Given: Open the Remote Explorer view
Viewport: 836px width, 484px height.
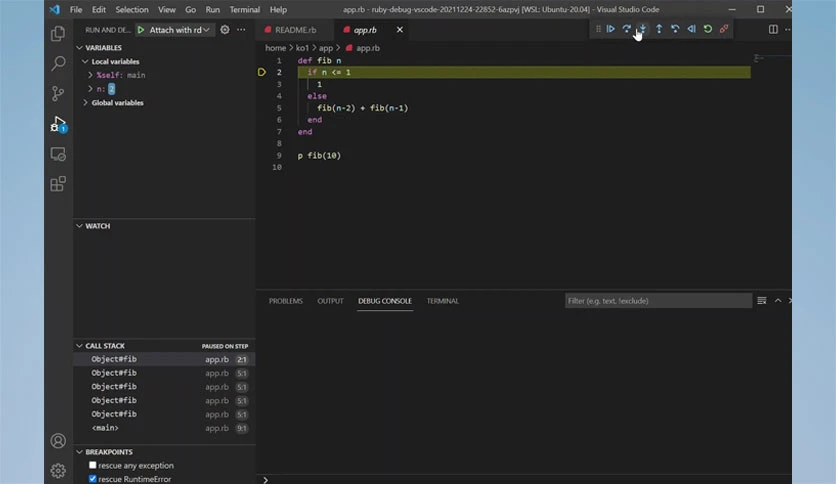Looking at the screenshot, I should 58,154.
